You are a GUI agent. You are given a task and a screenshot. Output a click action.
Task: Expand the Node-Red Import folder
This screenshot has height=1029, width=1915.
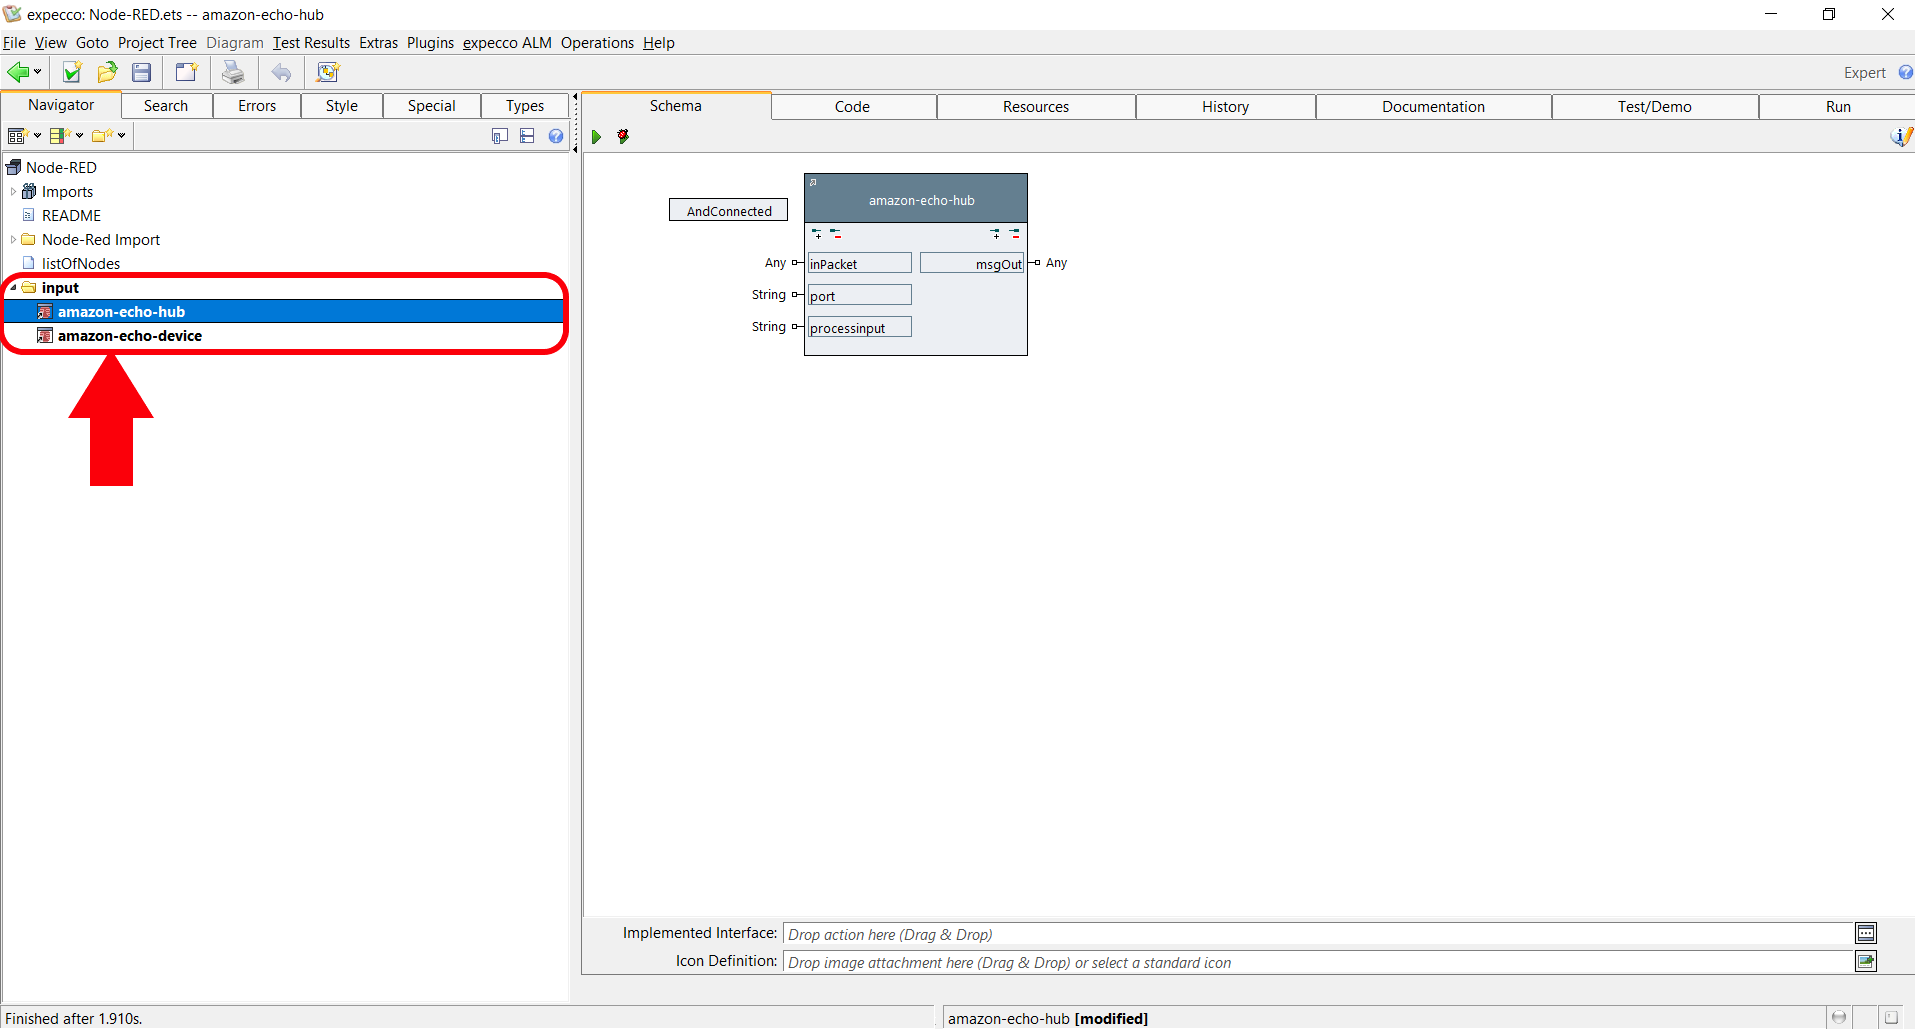tap(13, 240)
